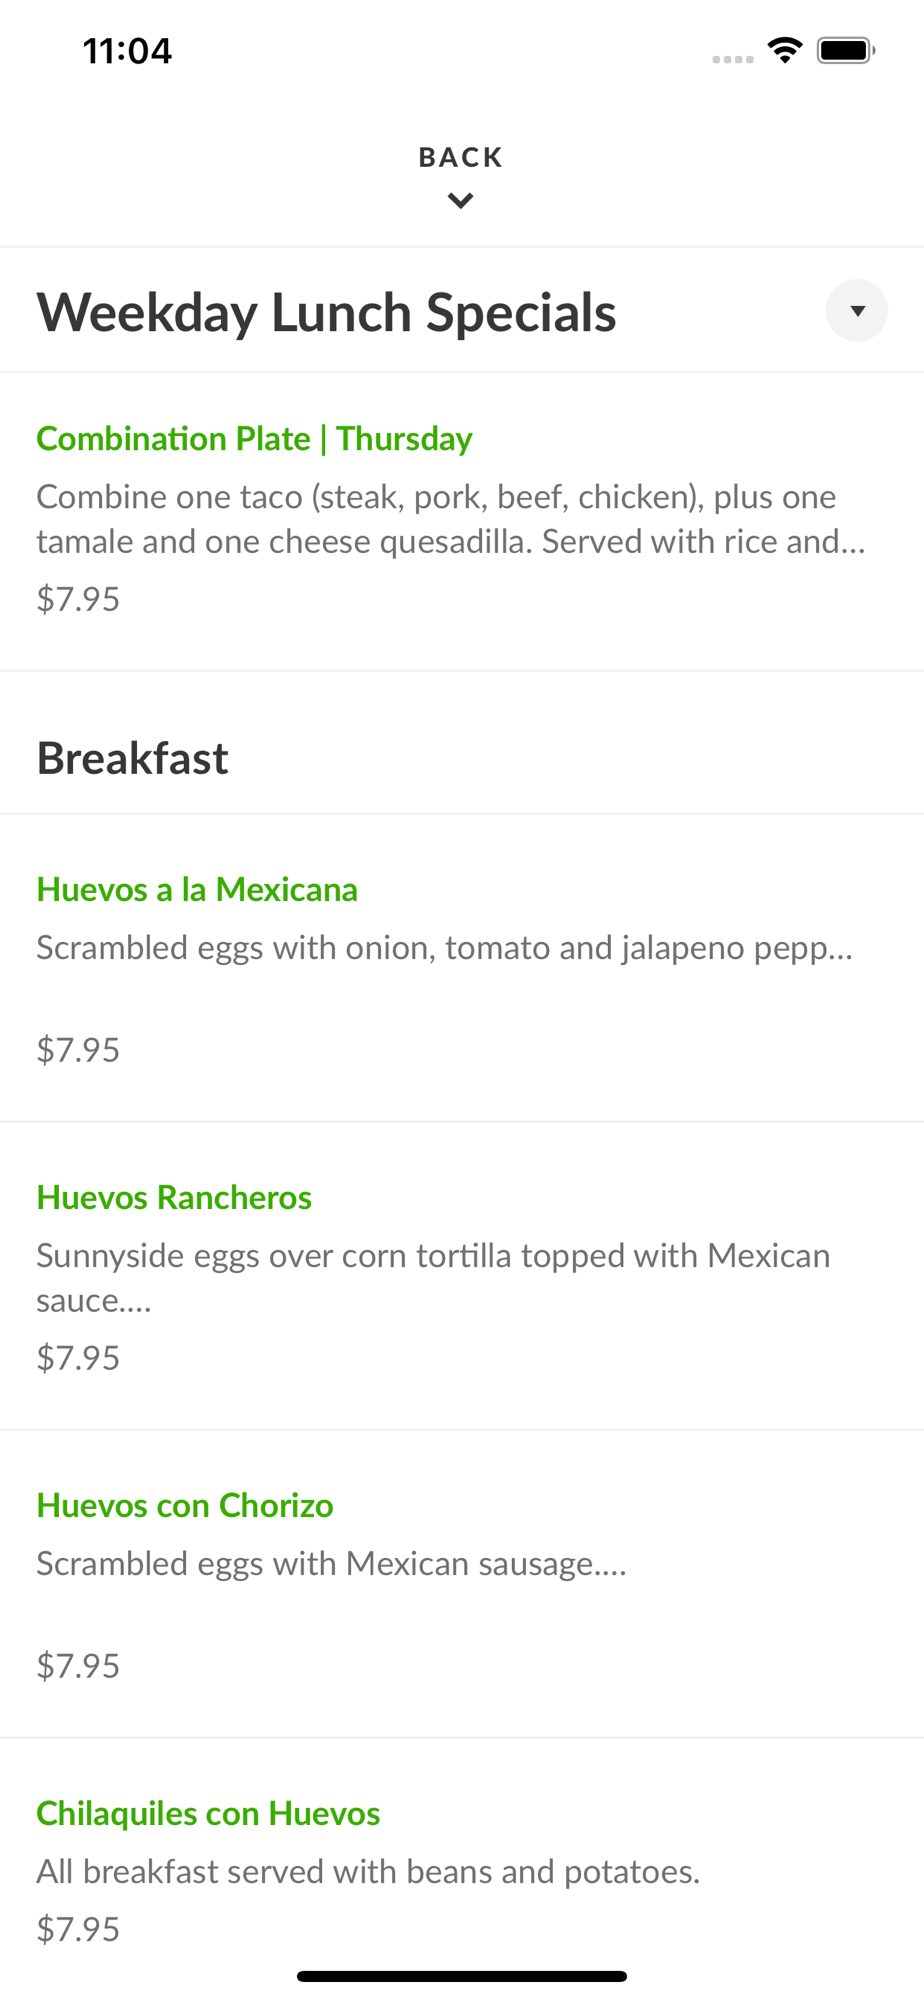The height and width of the screenshot is (2000, 924).
Task: Select Huevos con Chorizo item
Action: click(x=185, y=1506)
